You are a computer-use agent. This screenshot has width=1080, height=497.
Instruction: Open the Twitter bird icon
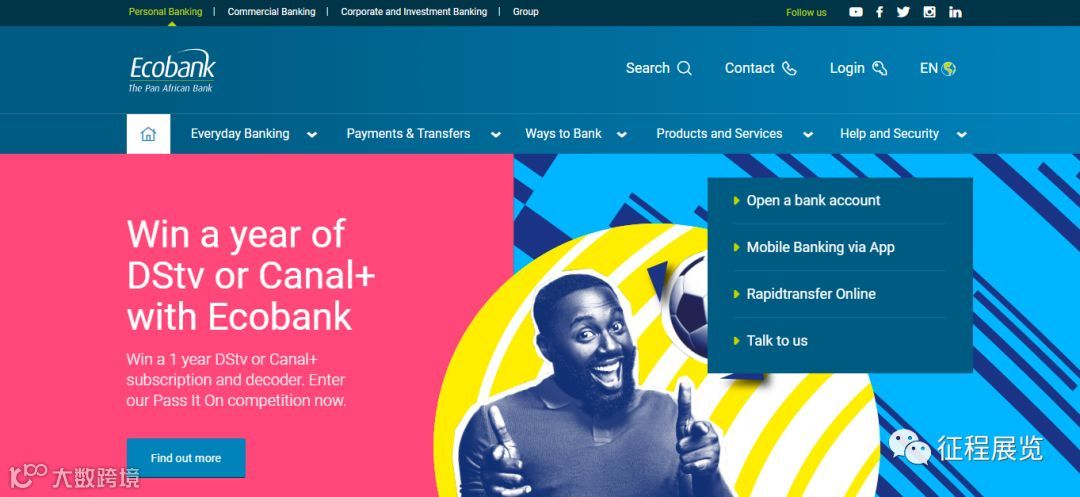tap(903, 12)
